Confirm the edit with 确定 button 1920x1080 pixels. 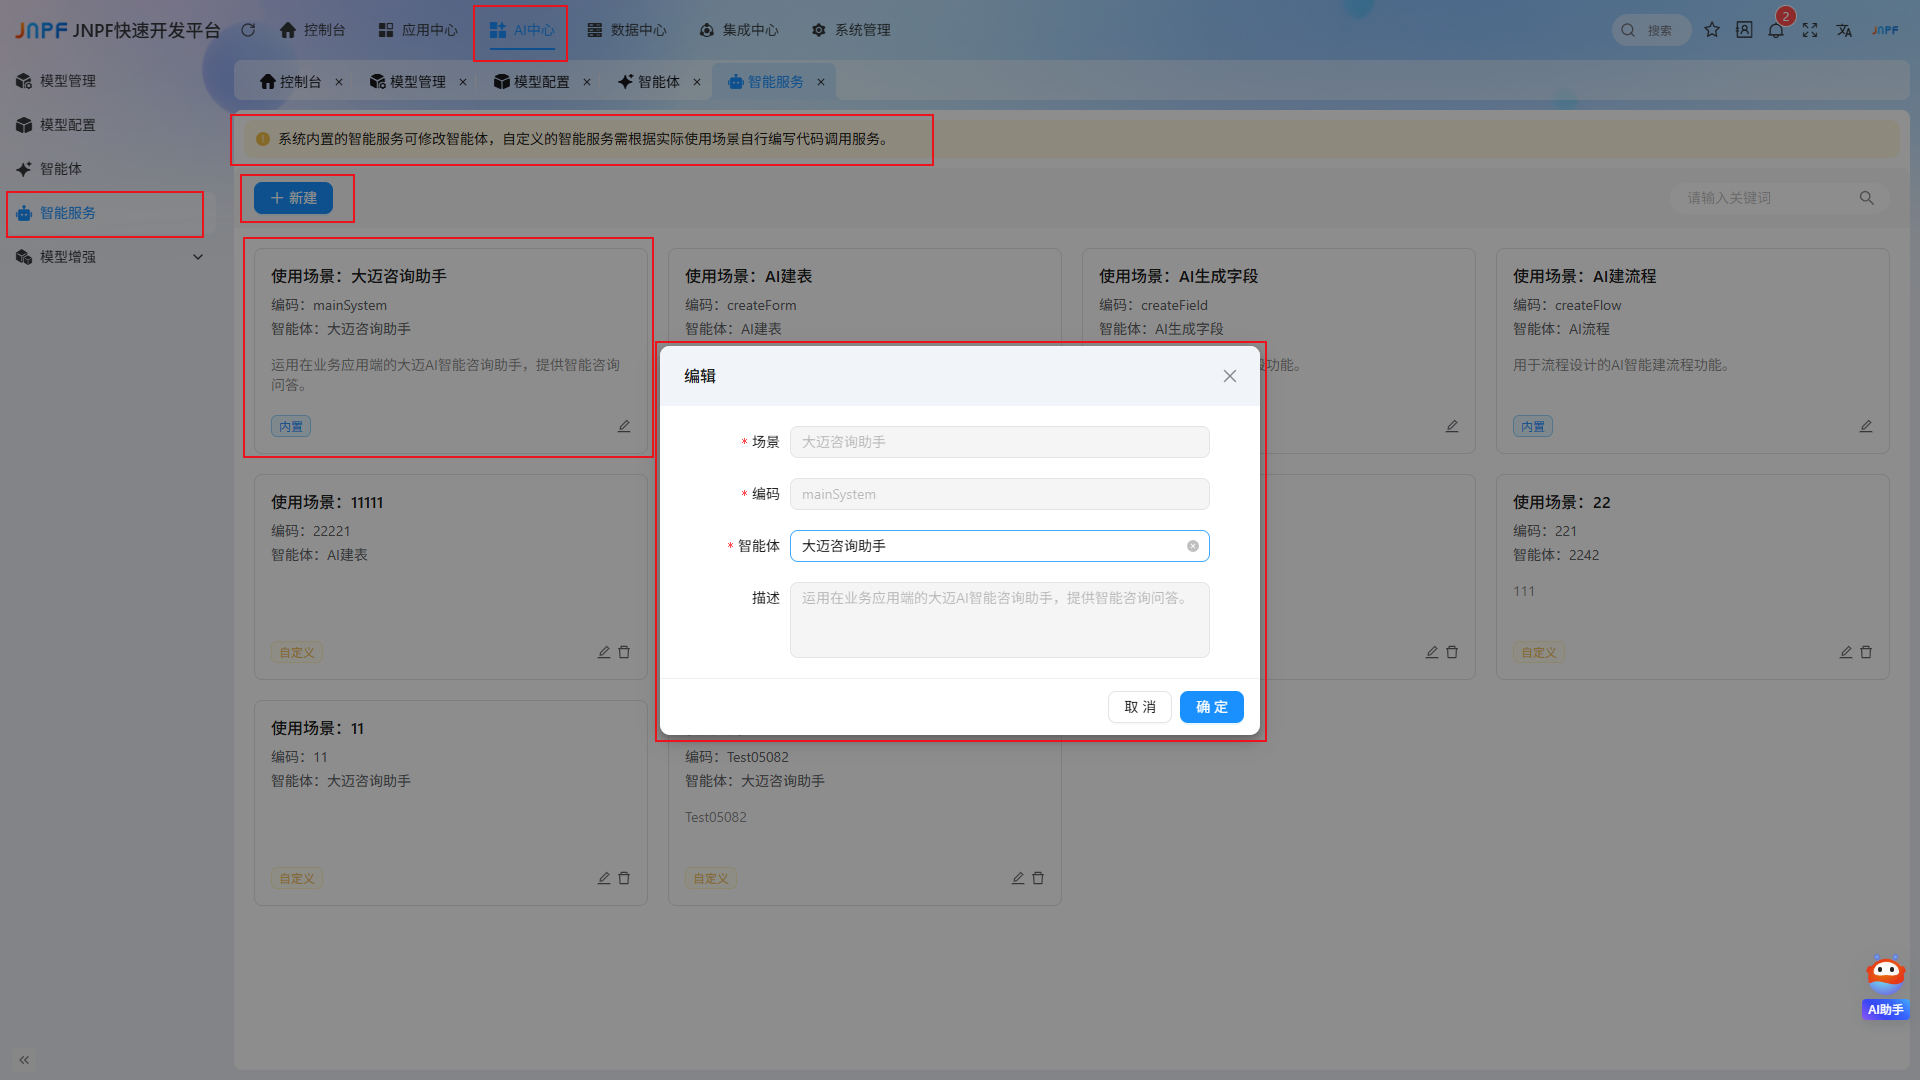coord(1212,707)
